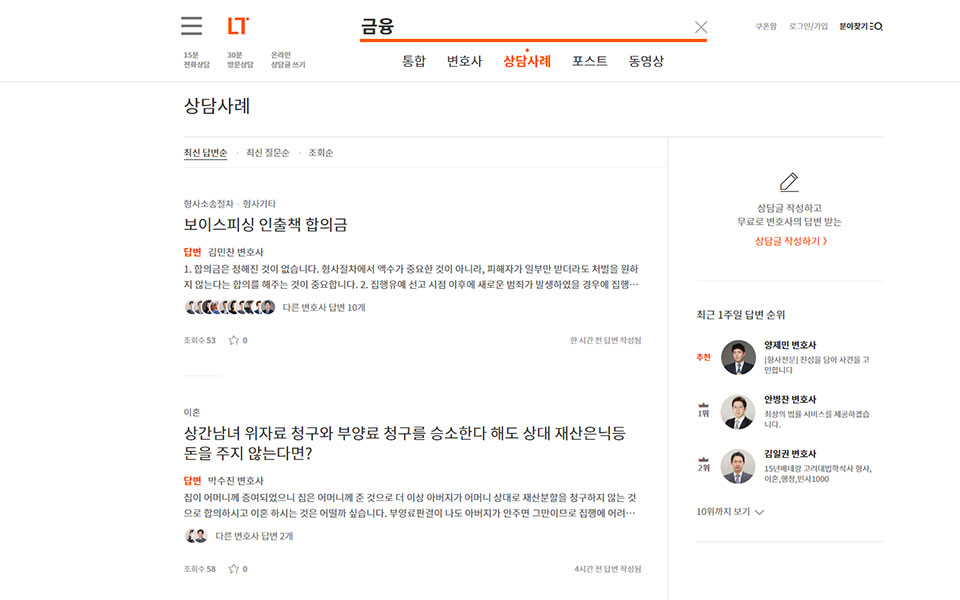Click lawyer avatars under voice phishing answer

point(230,307)
